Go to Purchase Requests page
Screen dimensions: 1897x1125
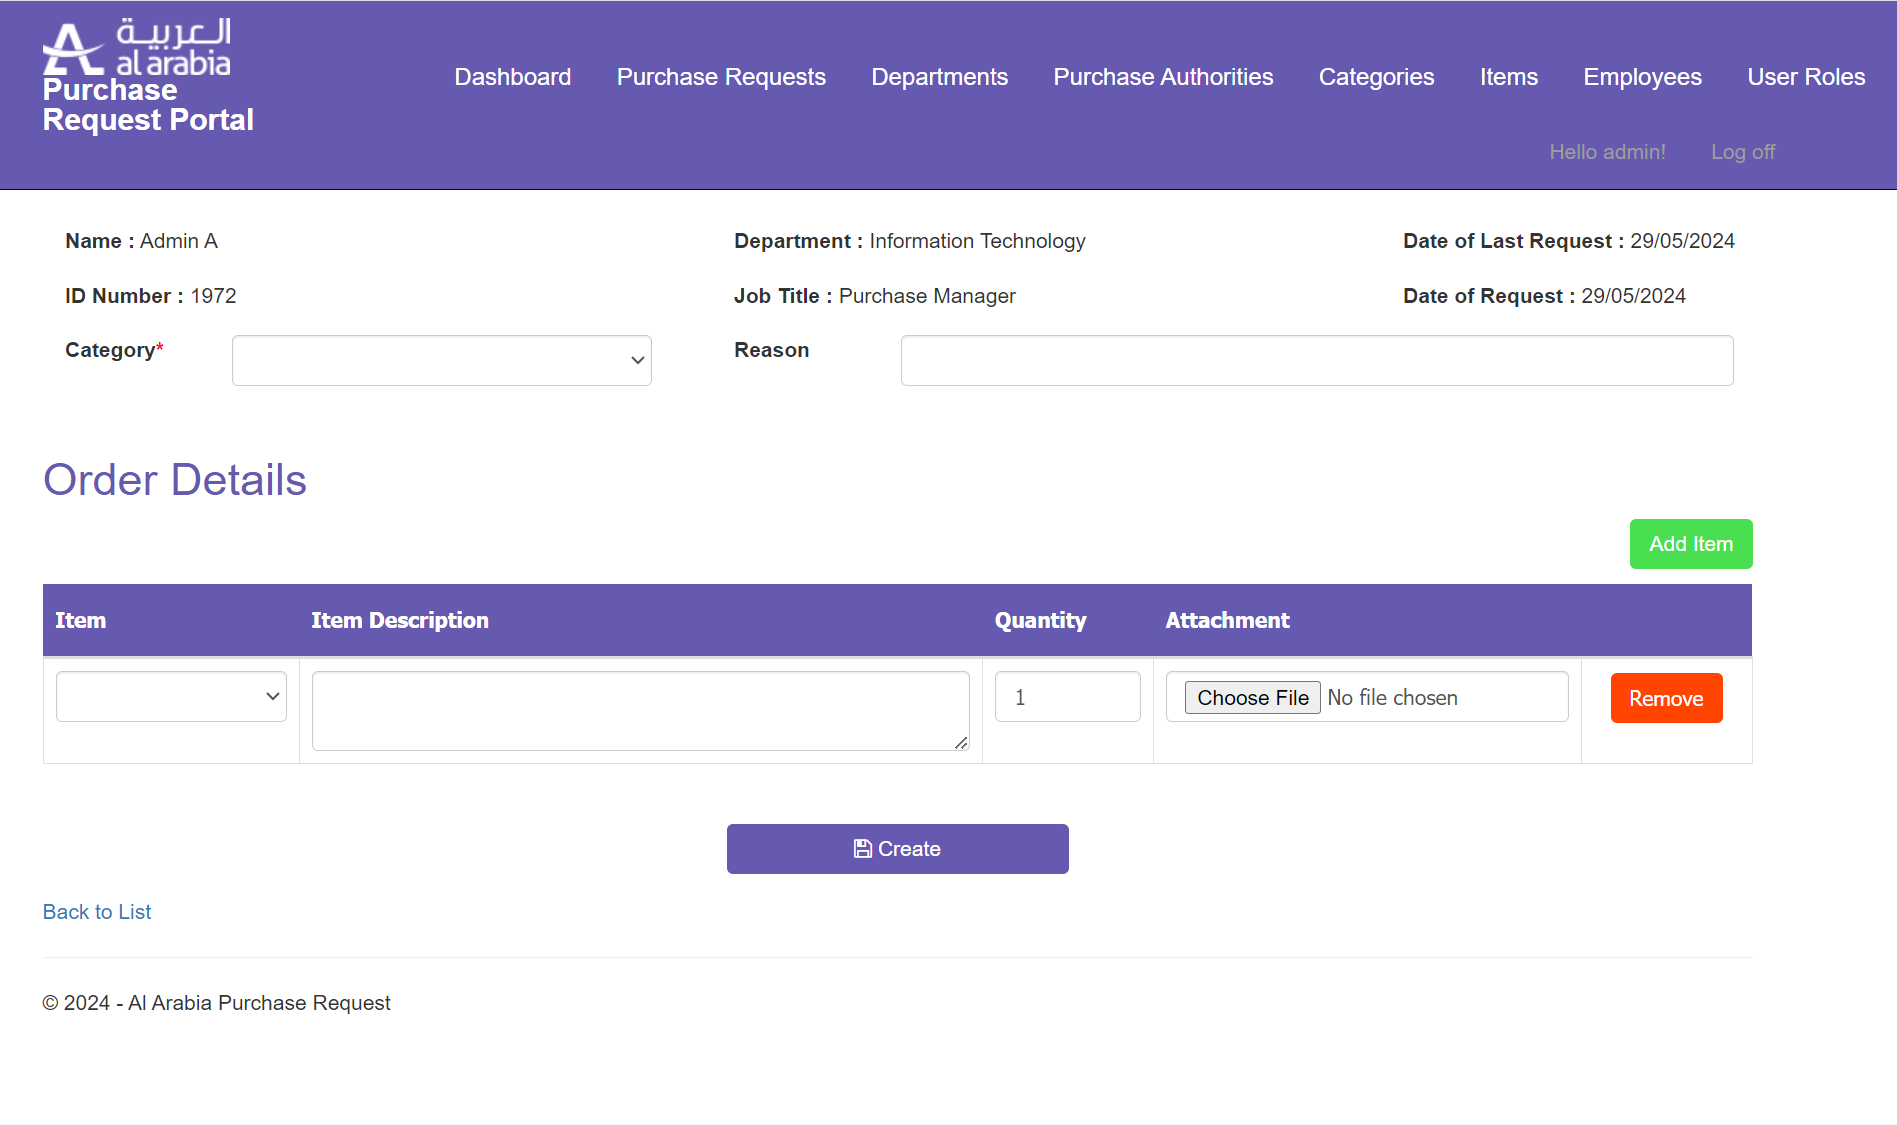pos(720,77)
